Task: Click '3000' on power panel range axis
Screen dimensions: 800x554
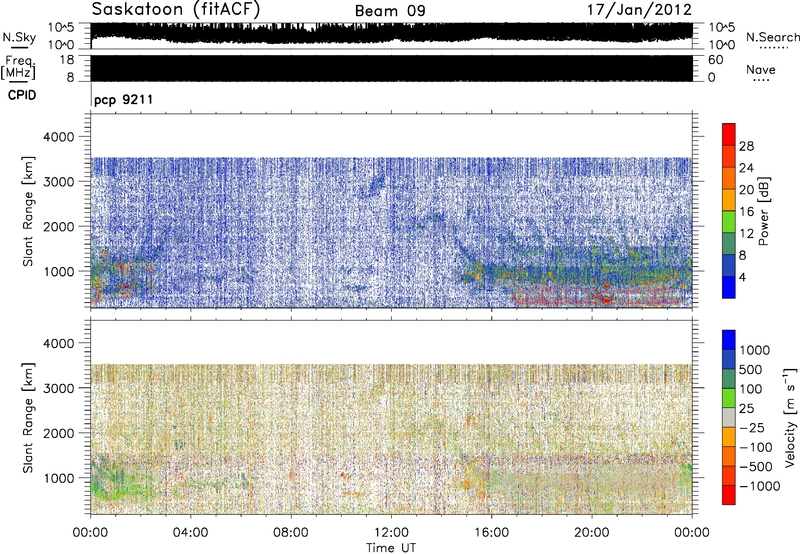Action: [59, 182]
